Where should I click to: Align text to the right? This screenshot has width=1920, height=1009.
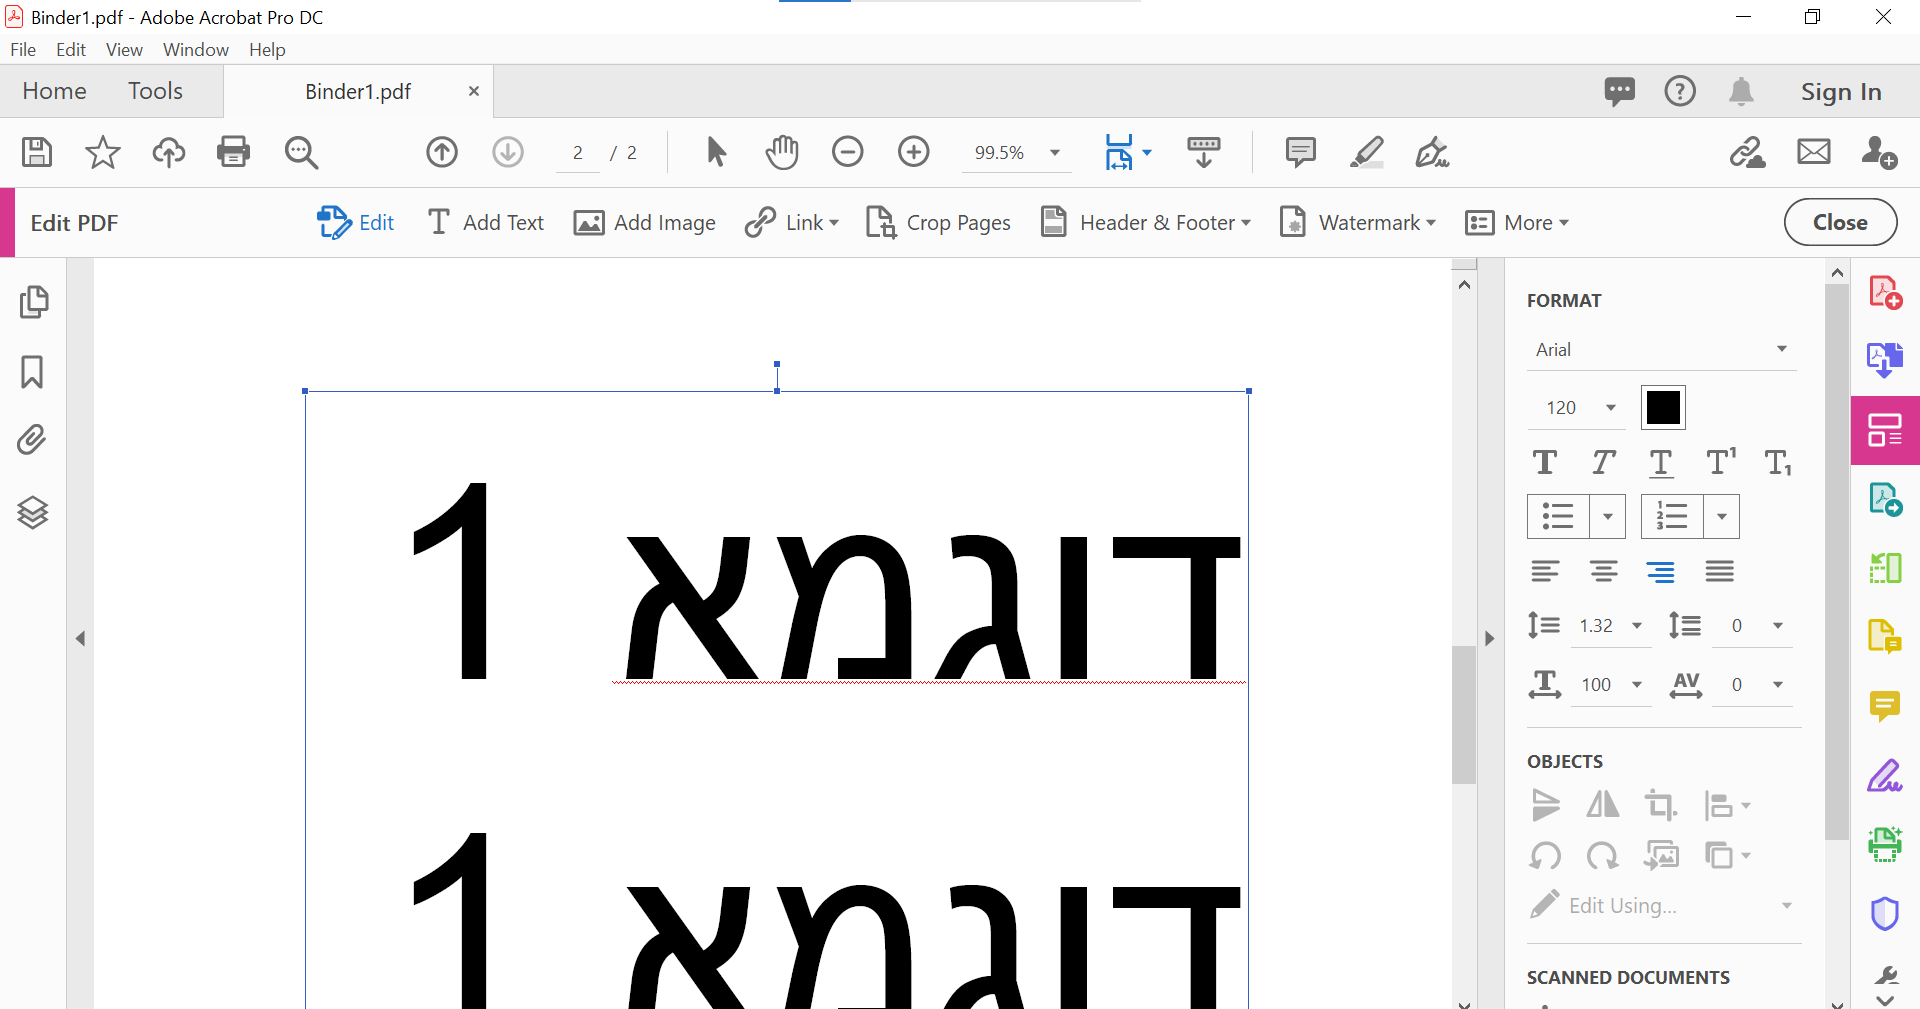(x=1661, y=571)
